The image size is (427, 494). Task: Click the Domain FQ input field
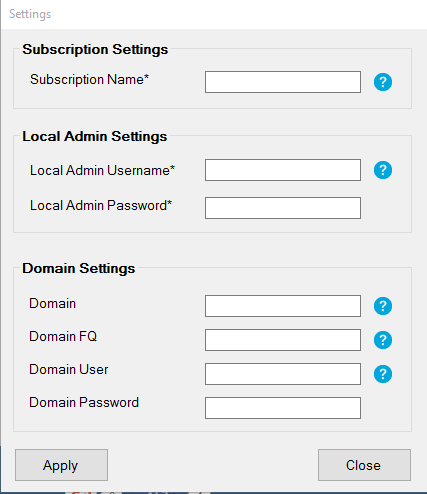(x=283, y=340)
